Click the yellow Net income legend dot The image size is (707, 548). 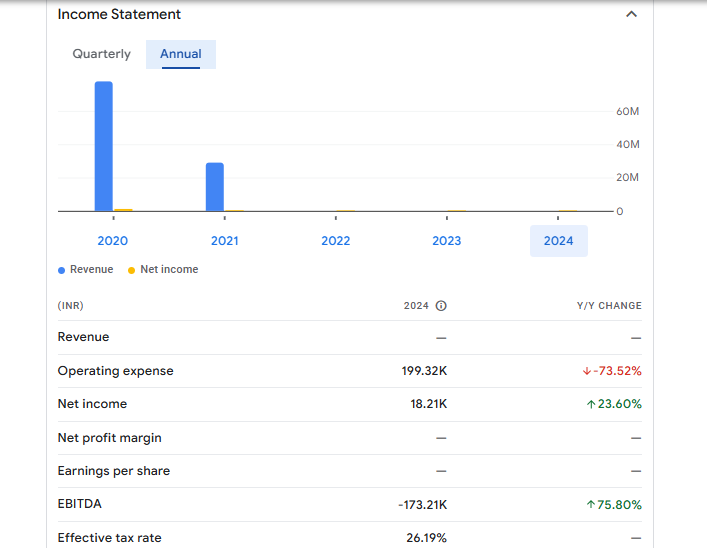(x=131, y=270)
